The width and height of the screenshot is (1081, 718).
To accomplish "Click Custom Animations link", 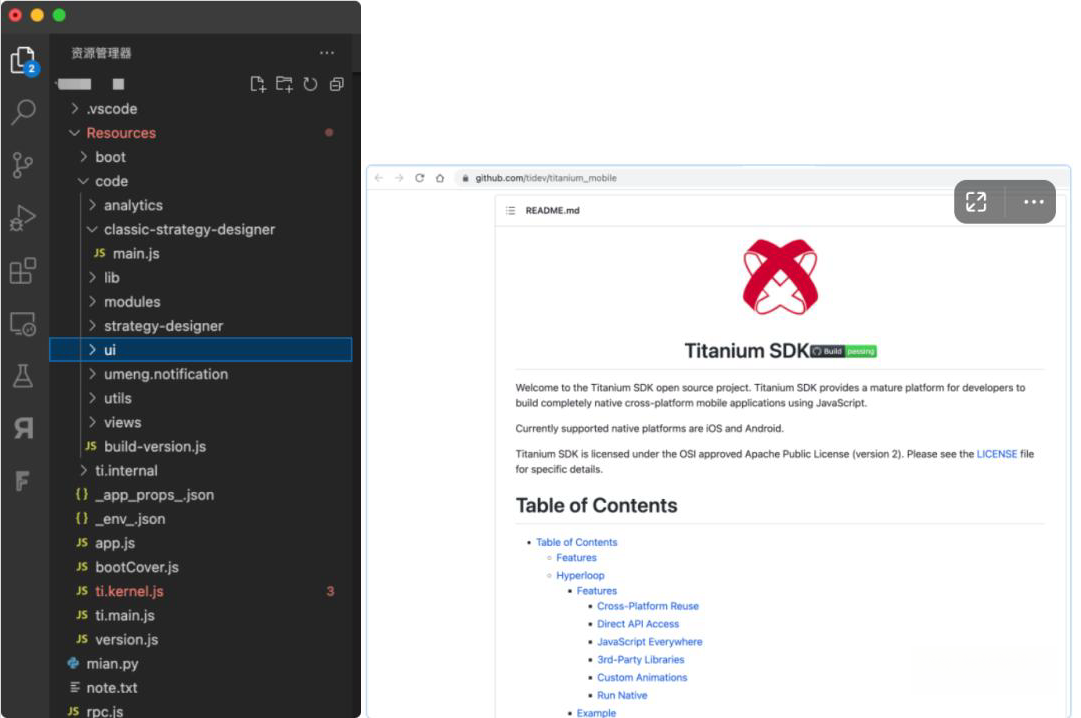I will pyautogui.click(x=642, y=678).
